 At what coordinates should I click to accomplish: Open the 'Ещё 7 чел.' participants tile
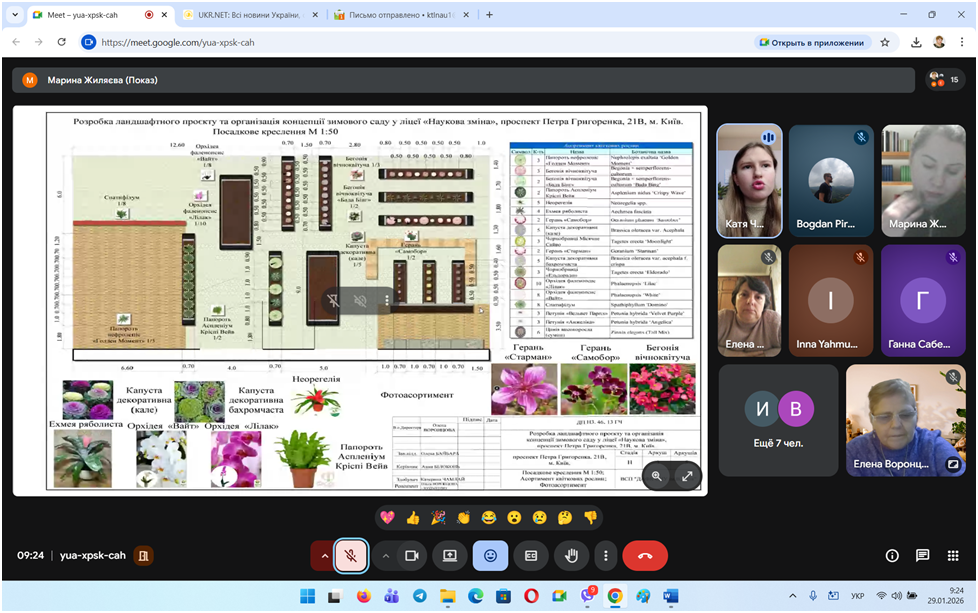coord(778,420)
